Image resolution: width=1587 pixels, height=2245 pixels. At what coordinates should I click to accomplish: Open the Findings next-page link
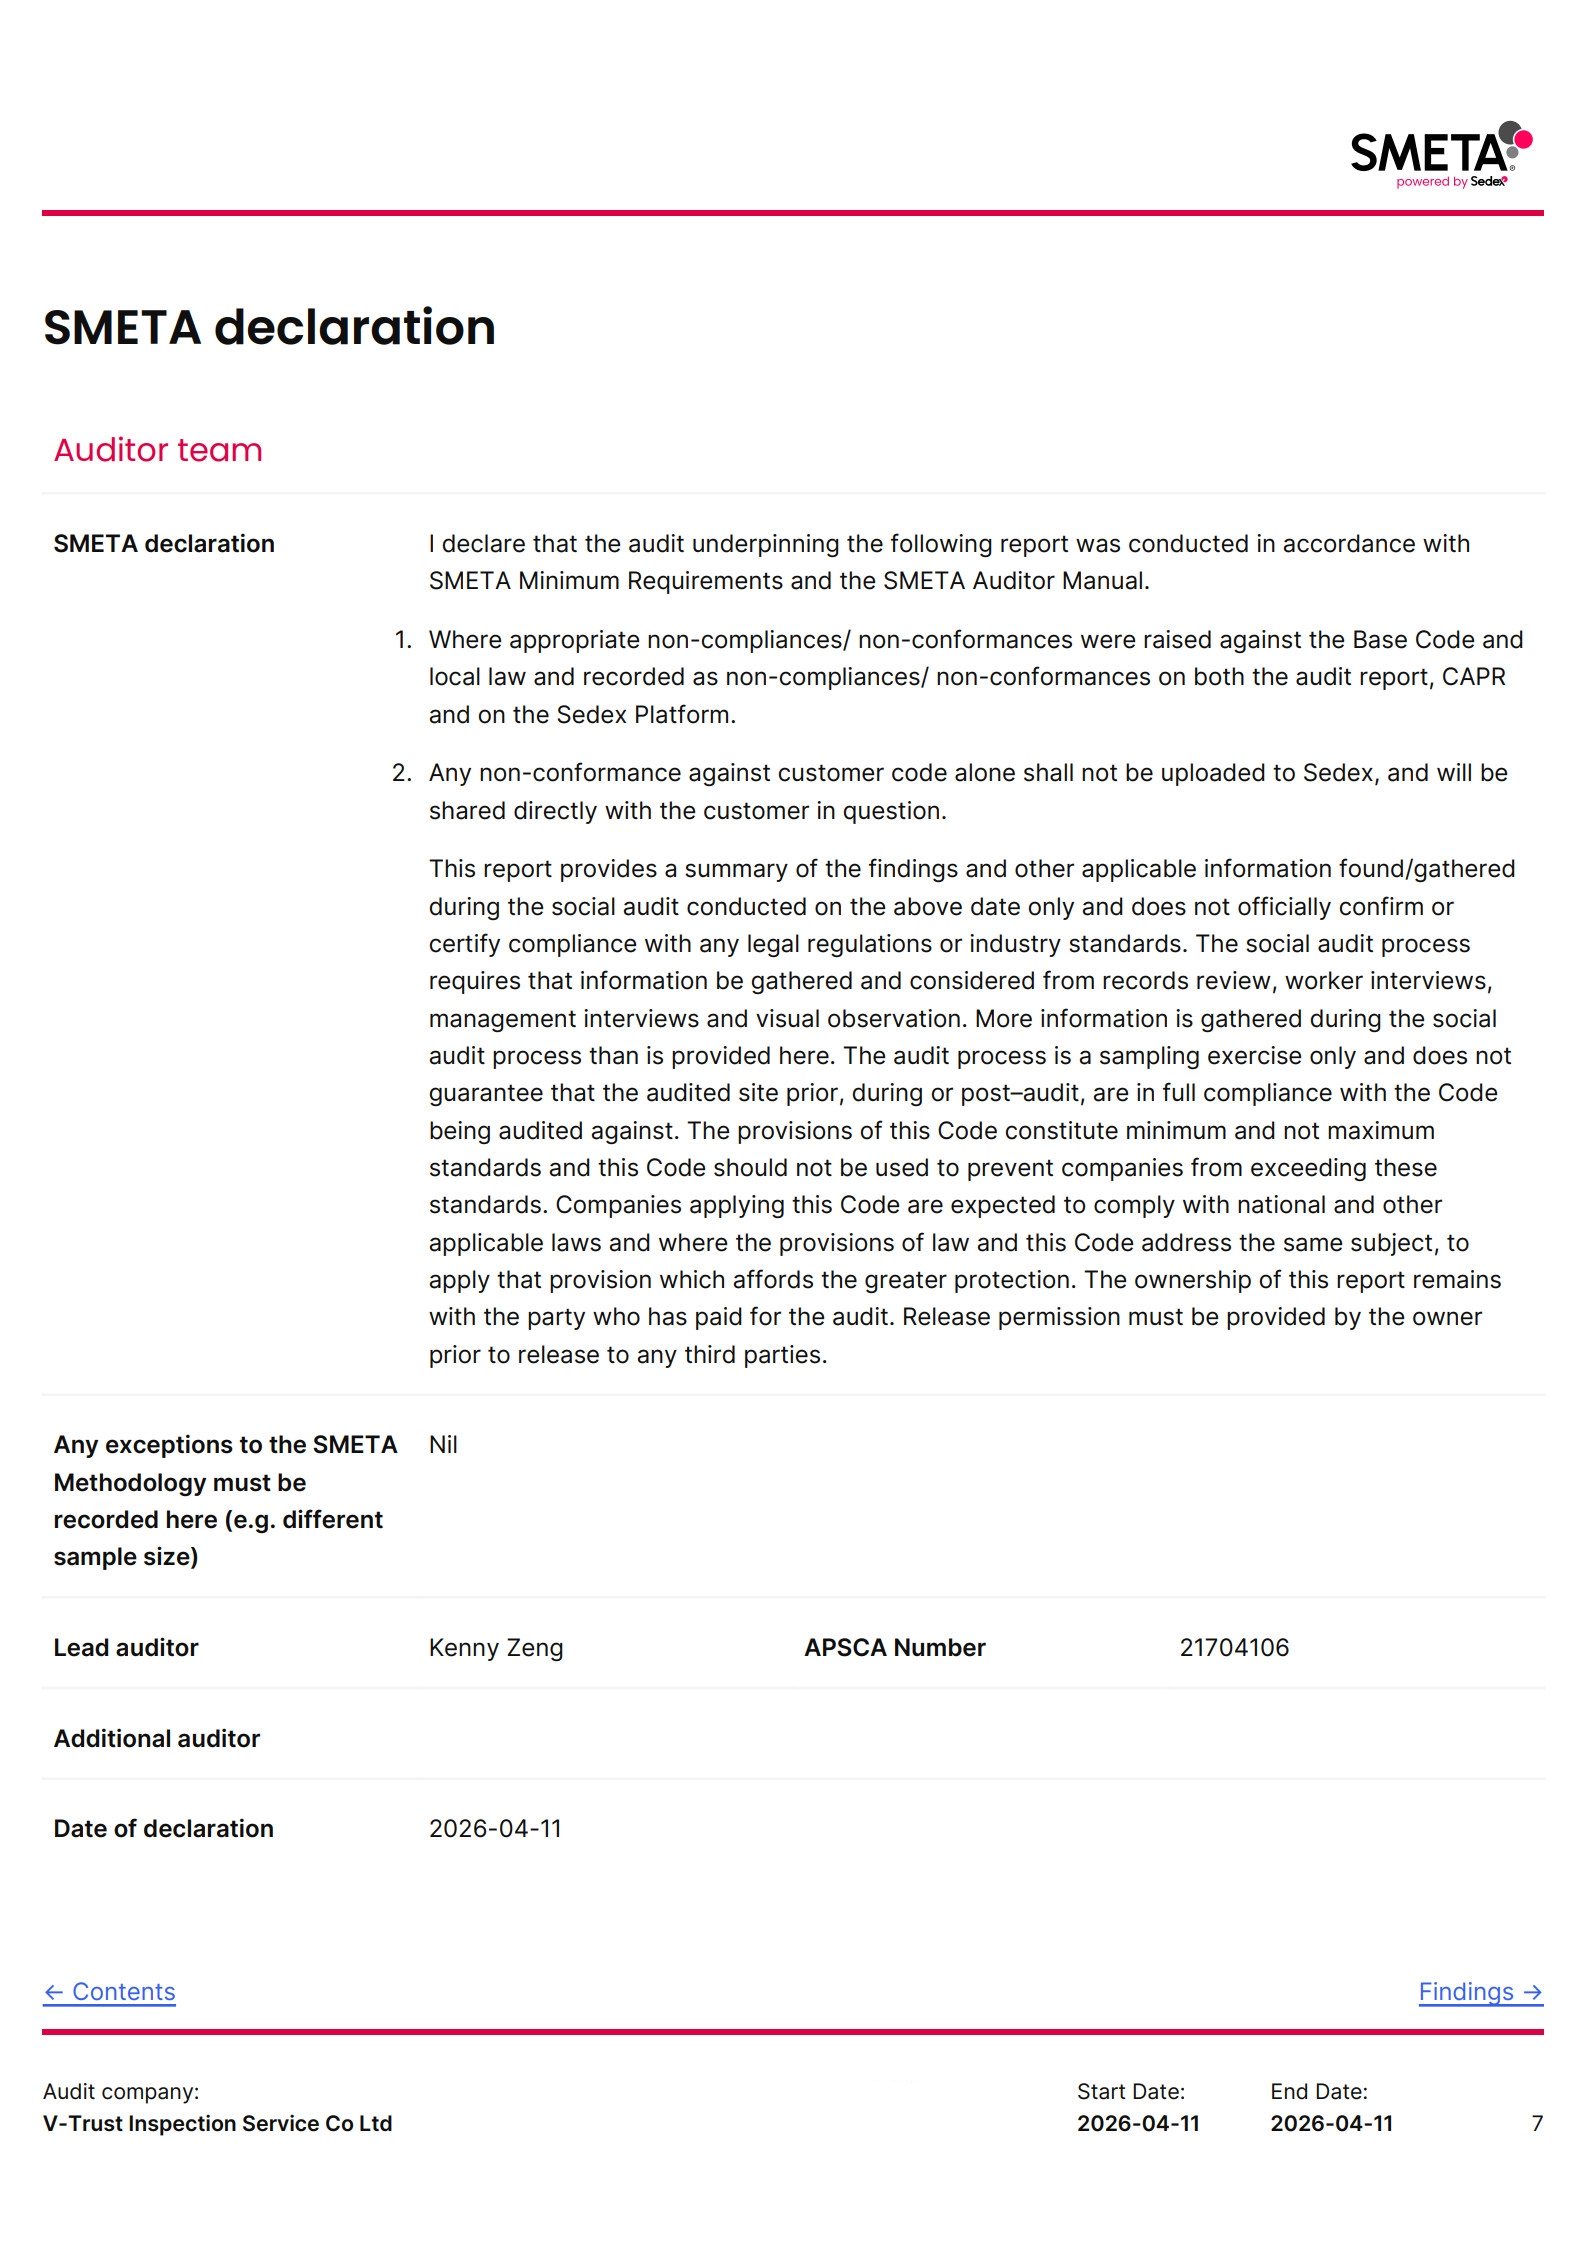[1479, 1991]
